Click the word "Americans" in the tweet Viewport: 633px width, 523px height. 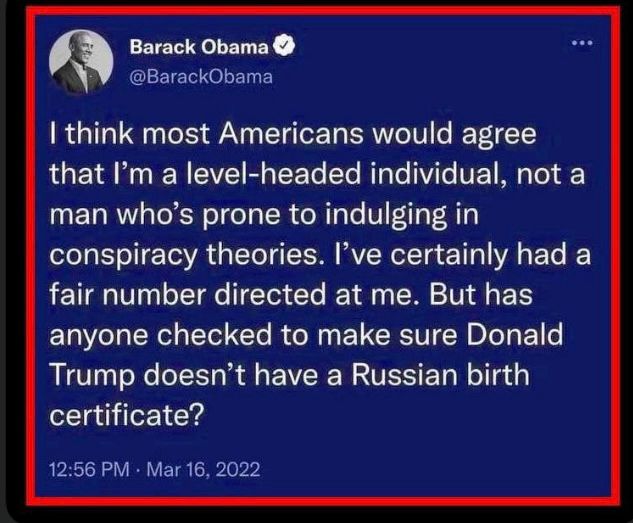pyautogui.click(x=291, y=134)
